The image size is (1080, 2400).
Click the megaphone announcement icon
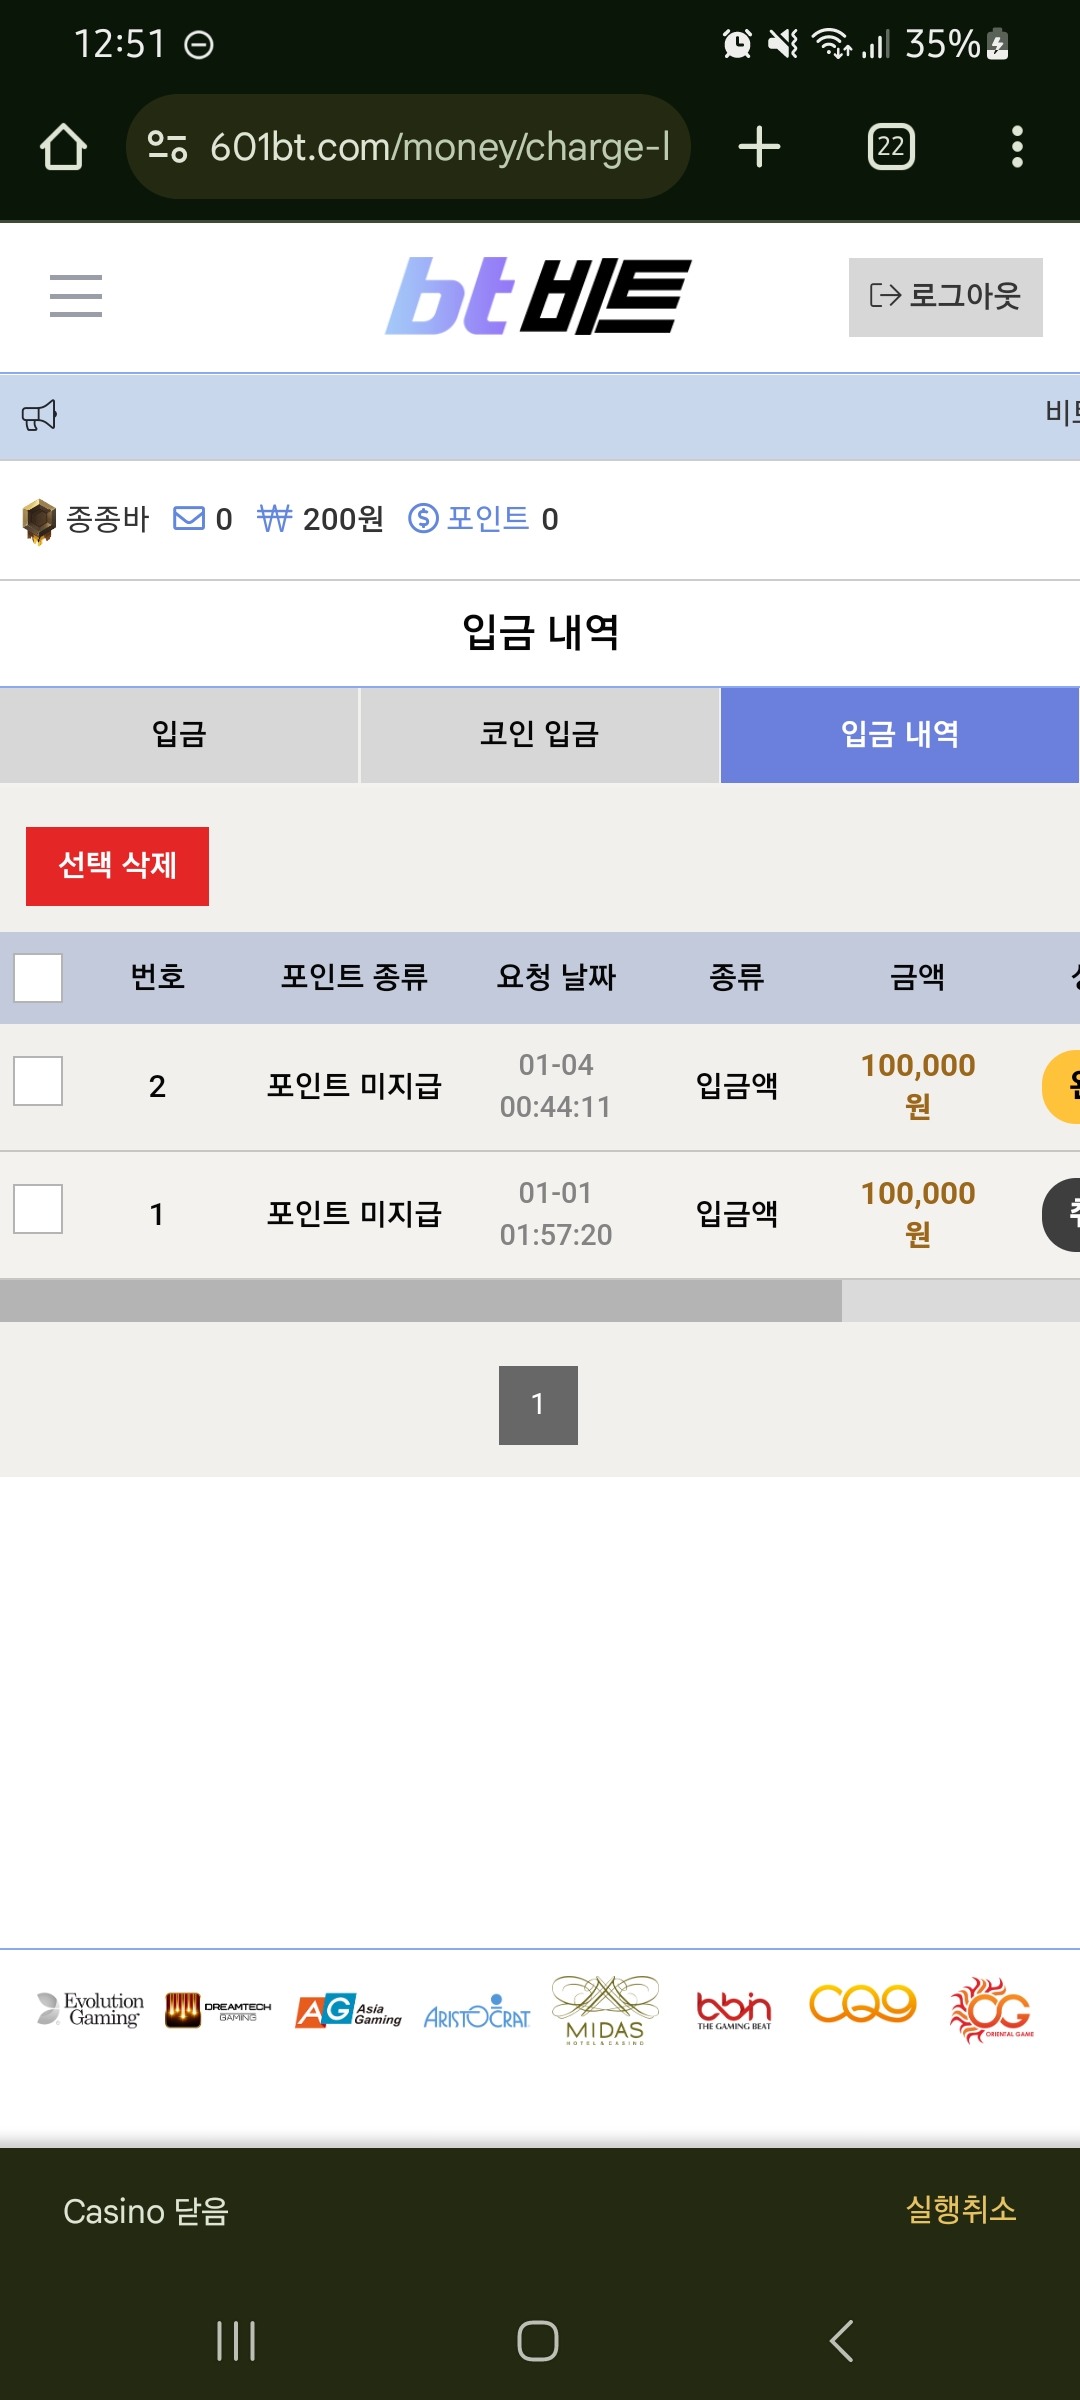click(40, 415)
